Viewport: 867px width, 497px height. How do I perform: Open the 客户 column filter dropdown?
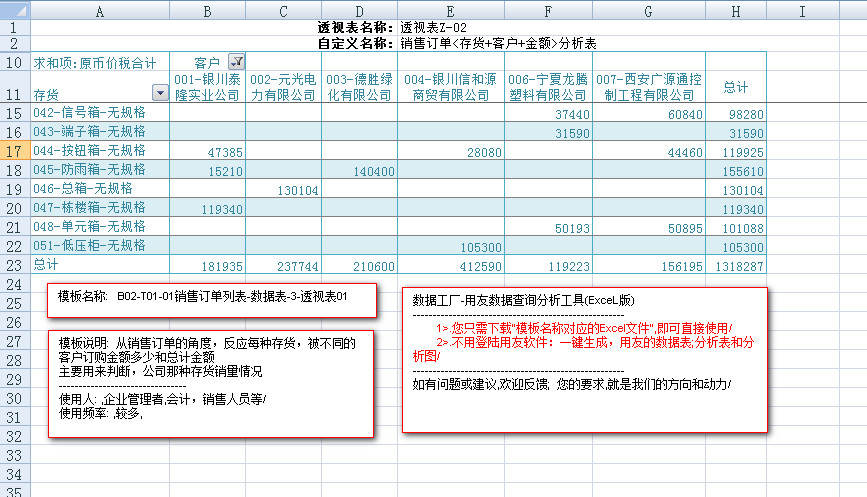(236, 62)
